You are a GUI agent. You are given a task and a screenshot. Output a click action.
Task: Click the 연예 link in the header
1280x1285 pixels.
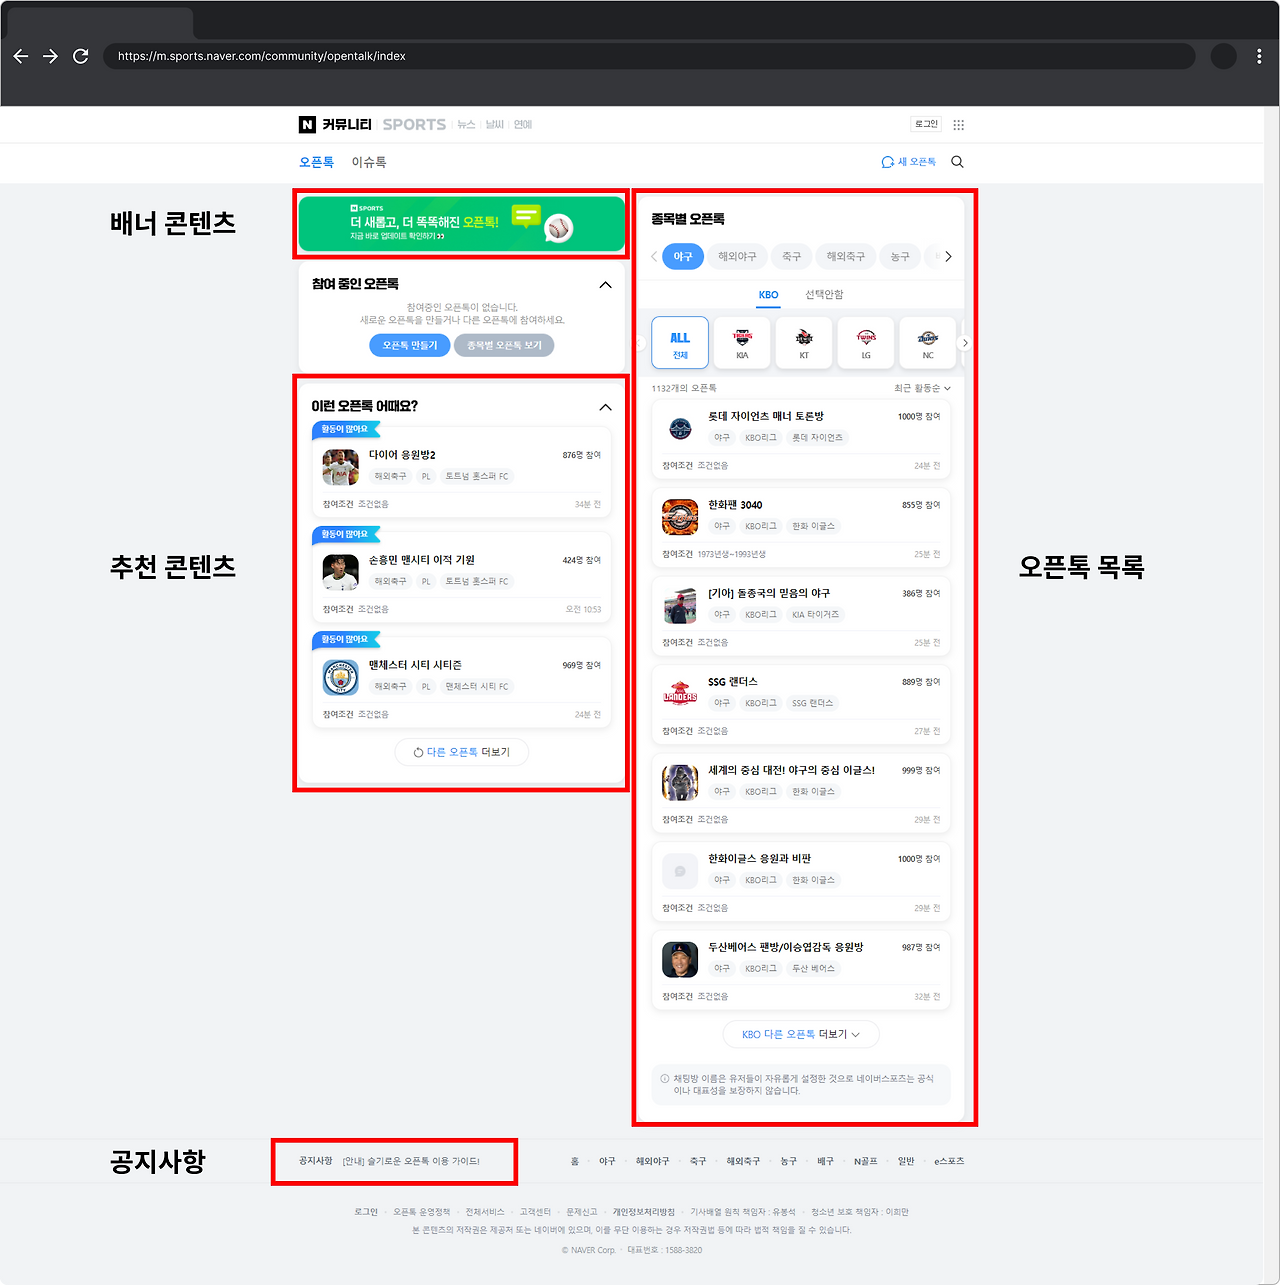pyautogui.click(x=523, y=125)
